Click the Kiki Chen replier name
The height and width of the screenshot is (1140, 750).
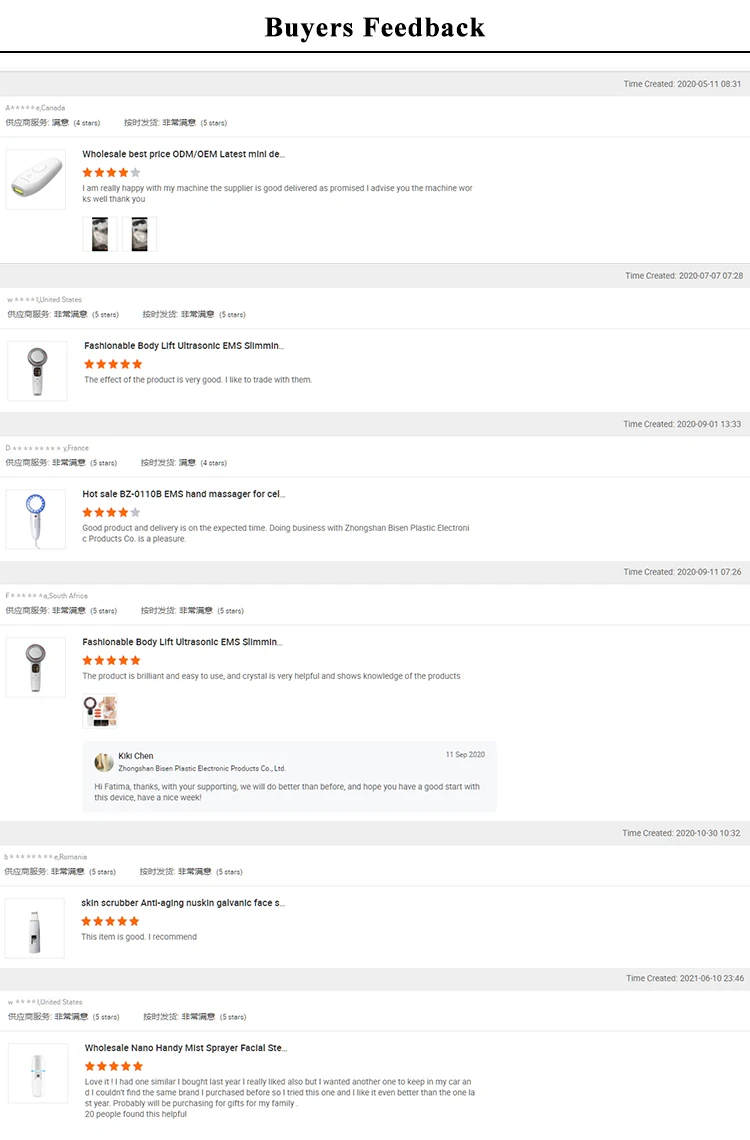pos(136,756)
